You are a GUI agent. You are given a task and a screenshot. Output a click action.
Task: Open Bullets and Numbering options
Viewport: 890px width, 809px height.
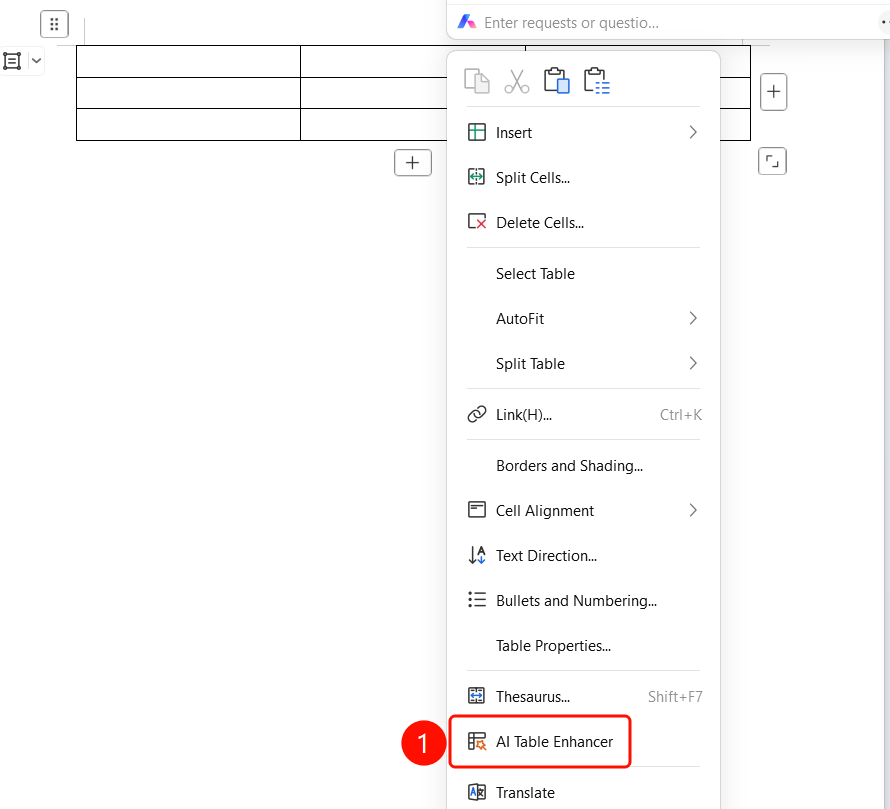click(x=583, y=600)
